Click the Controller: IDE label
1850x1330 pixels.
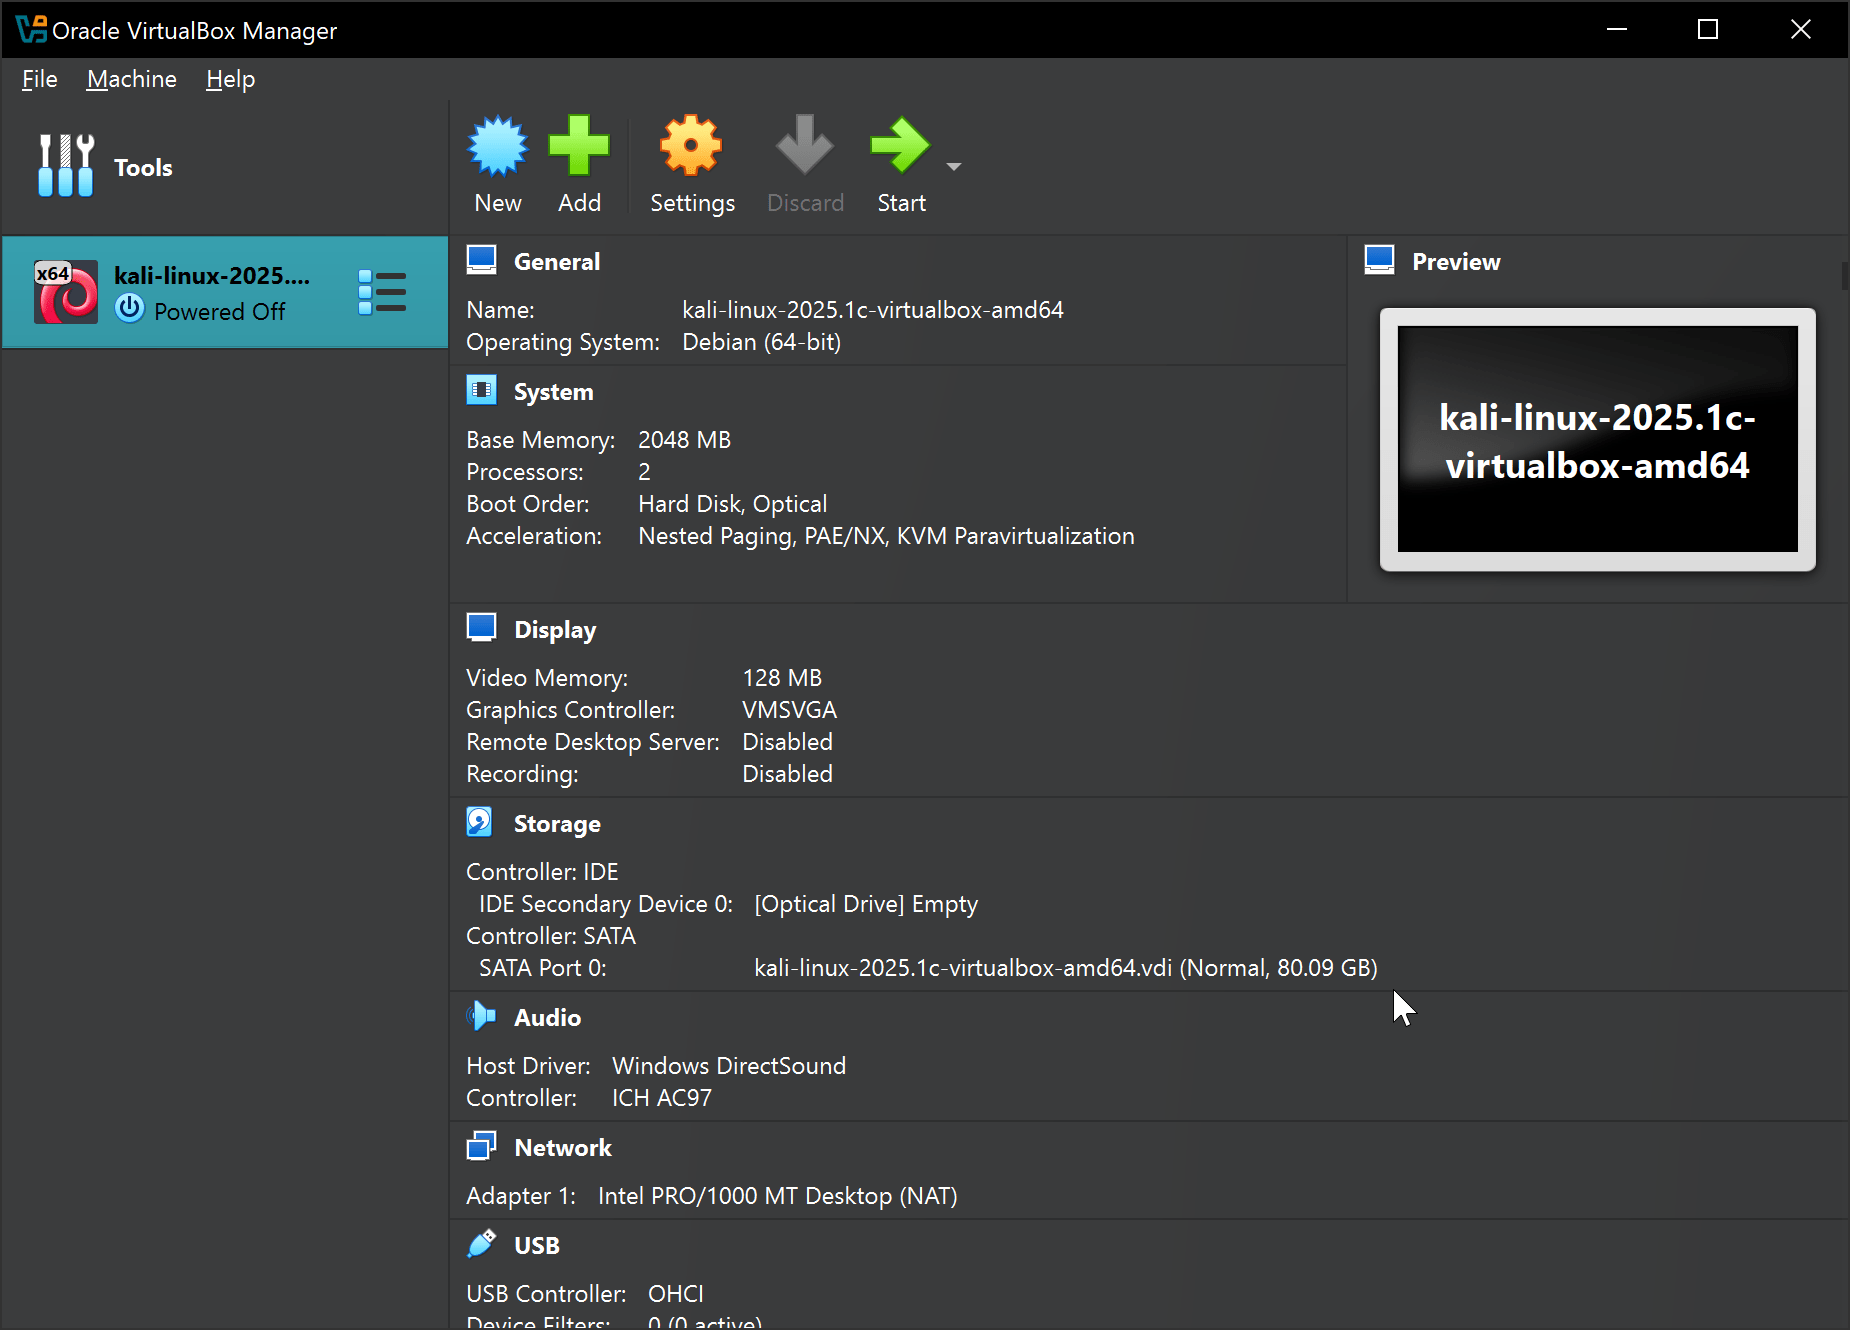(542, 872)
